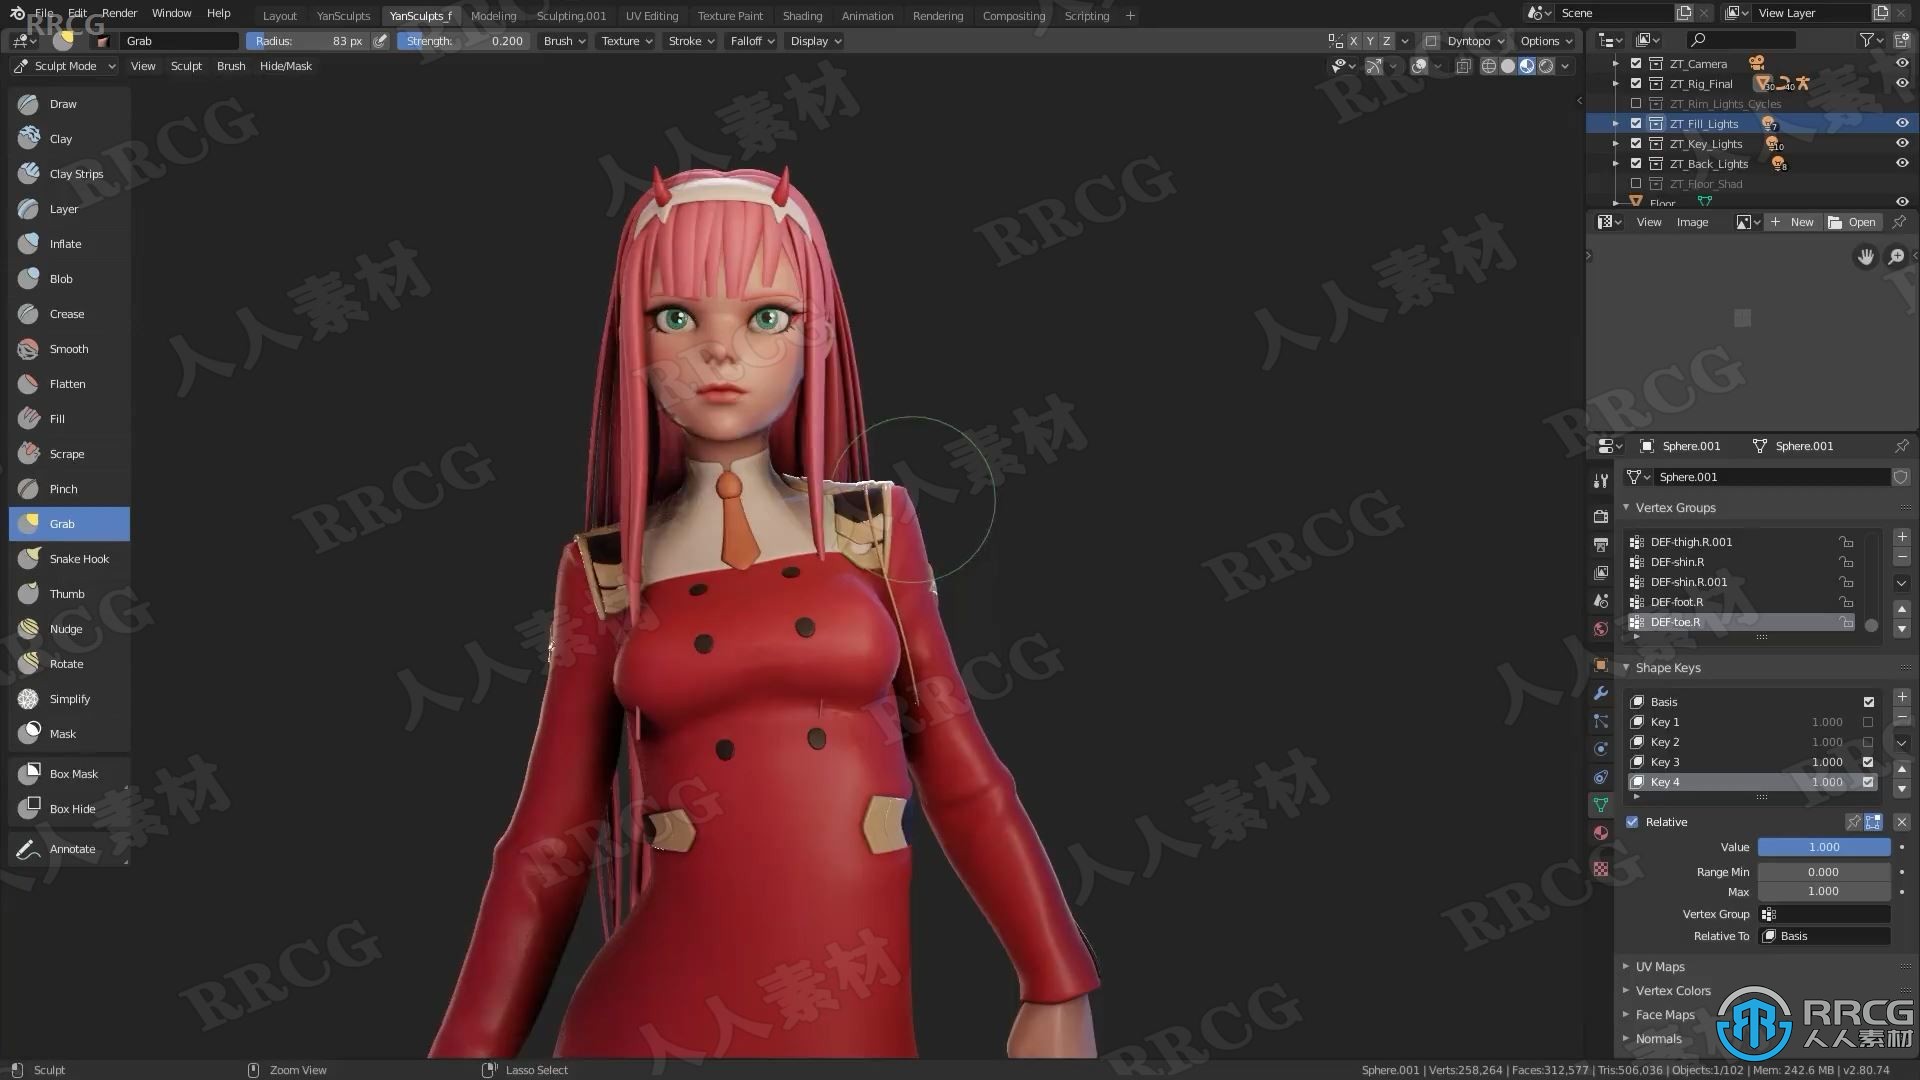
Task: Select the Scrape brush tool
Action: (69, 454)
